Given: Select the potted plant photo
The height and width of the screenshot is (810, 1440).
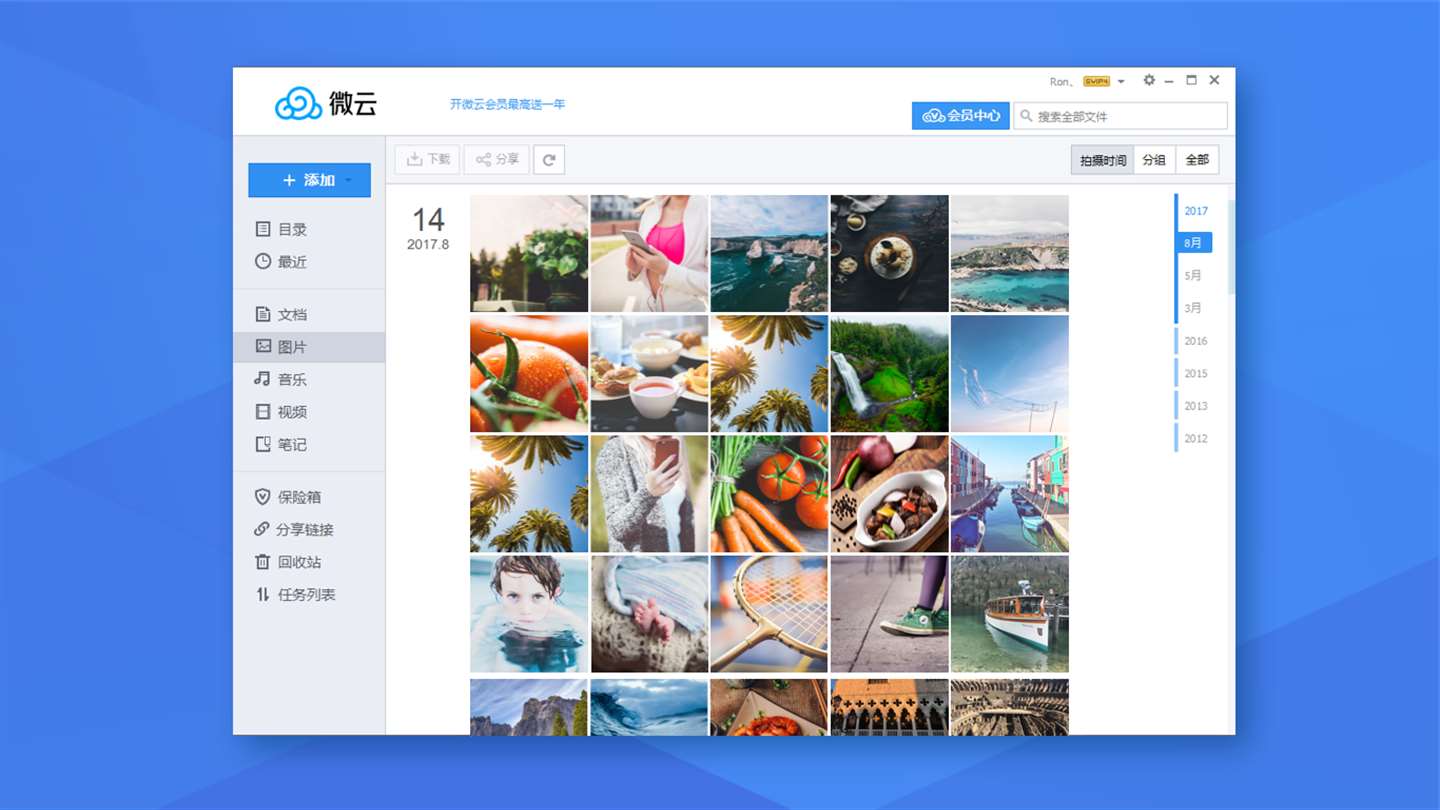Looking at the screenshot, I should pyautogui.click(x=529, y=253).
